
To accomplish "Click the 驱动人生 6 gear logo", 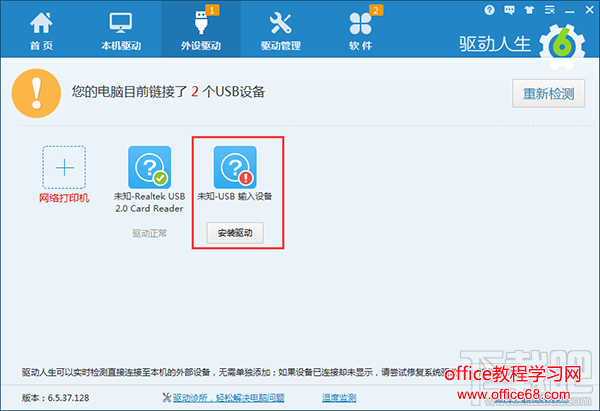I will (x=562, y=47).
